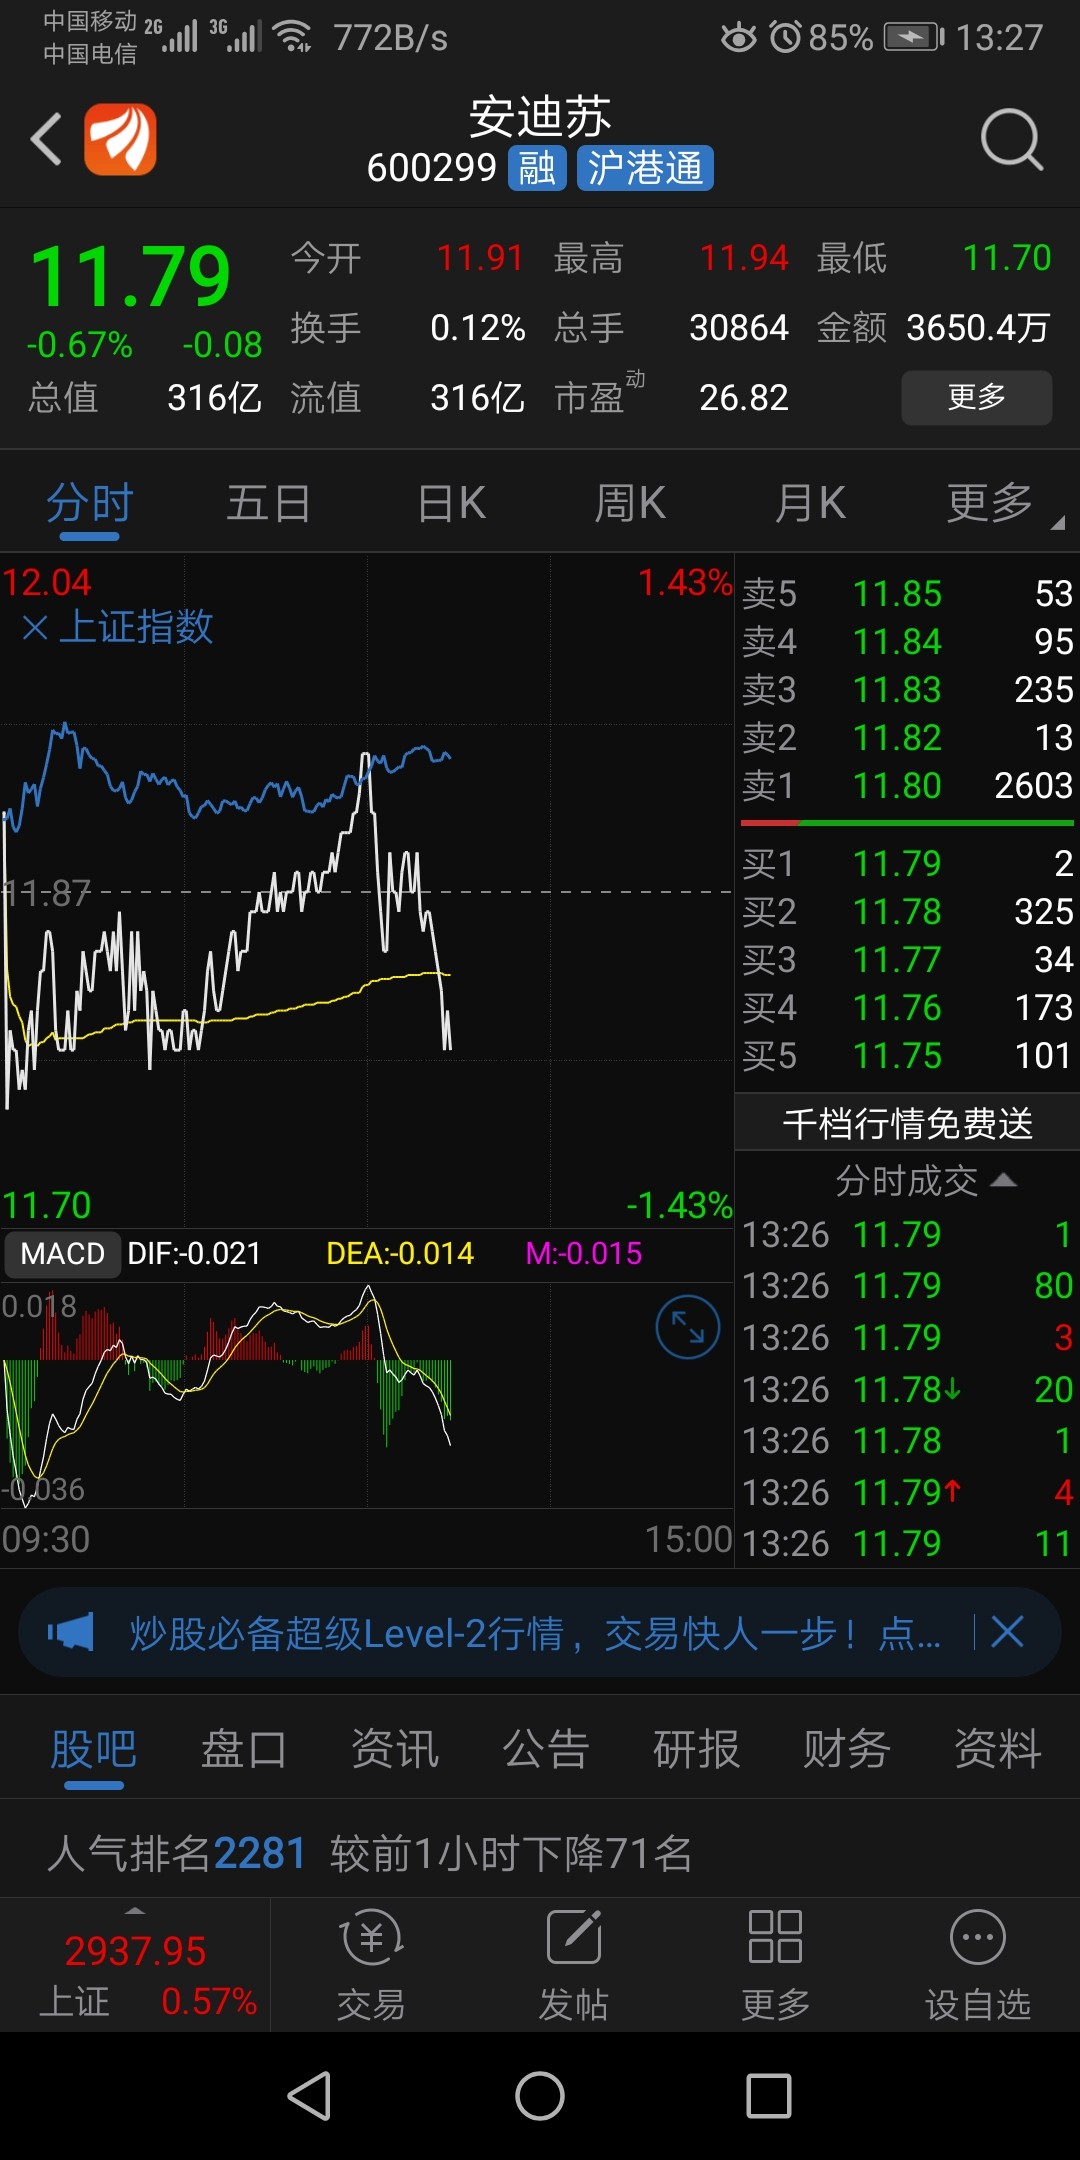
Task: Open 交易 trade icon
Action: click(371, 1966)
